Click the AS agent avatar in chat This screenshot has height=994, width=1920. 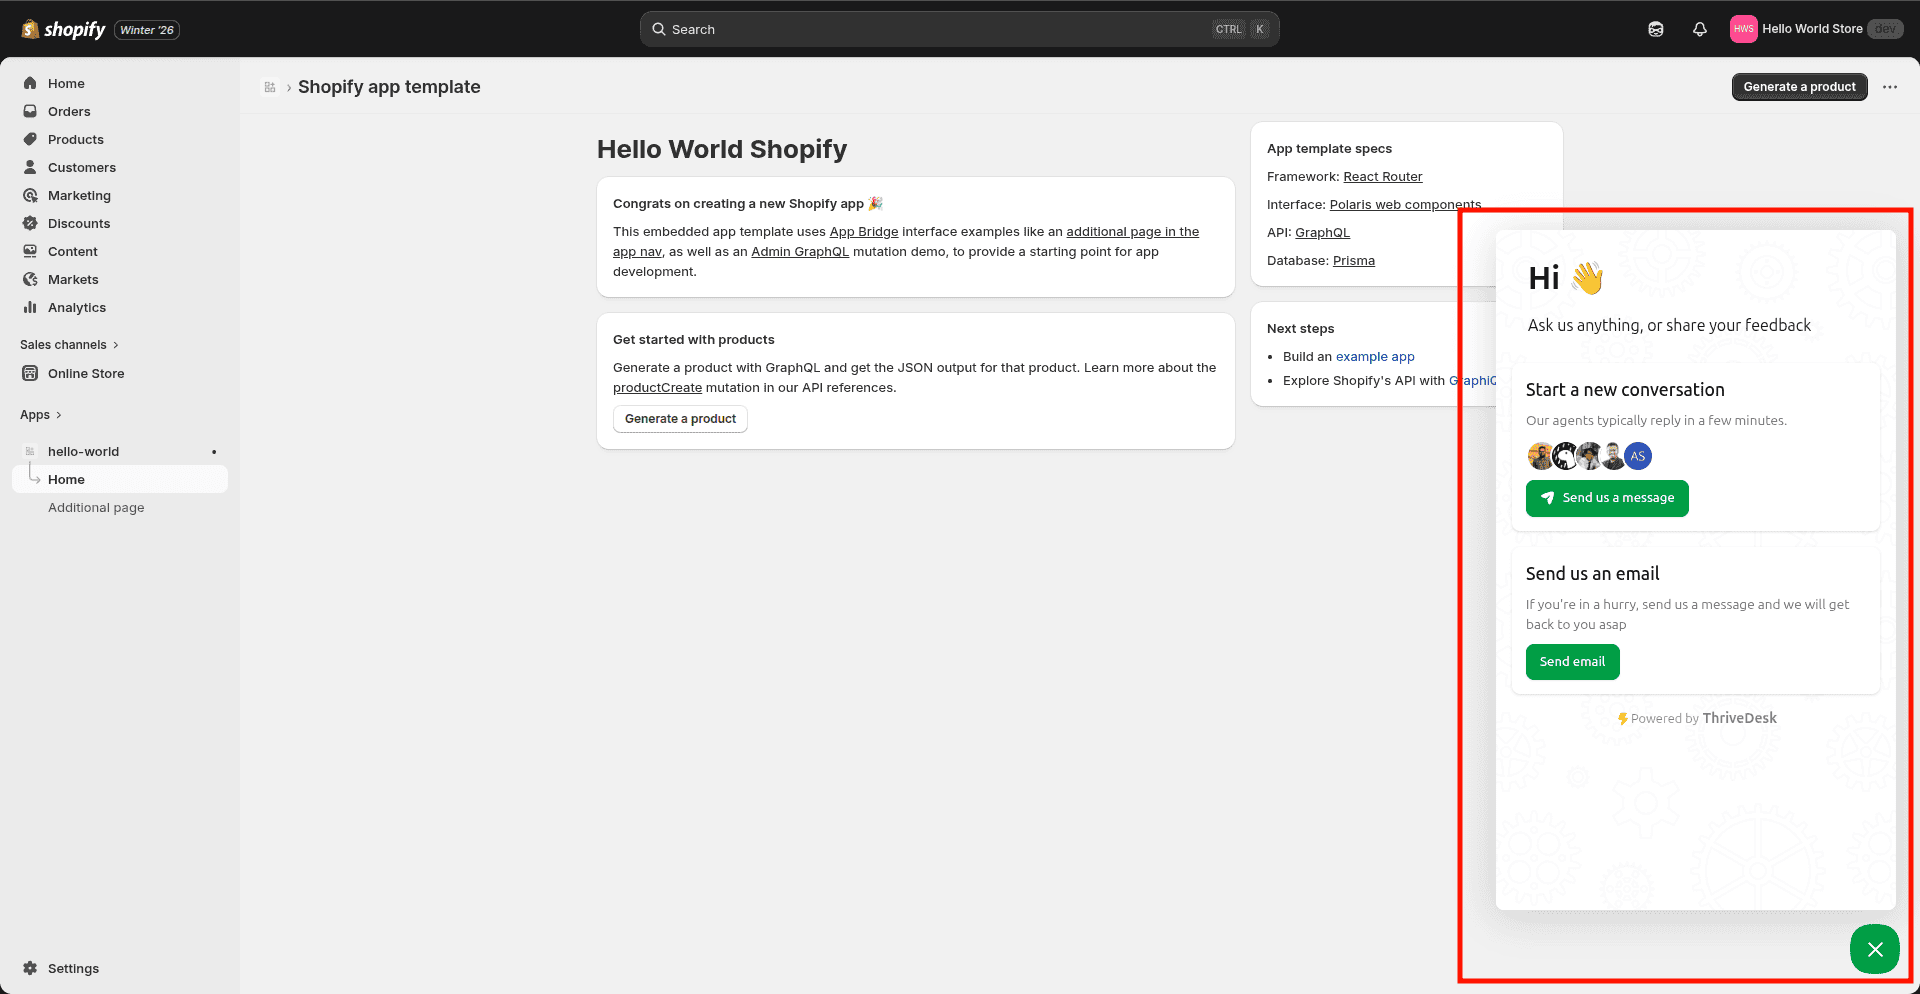[1637, 456]
